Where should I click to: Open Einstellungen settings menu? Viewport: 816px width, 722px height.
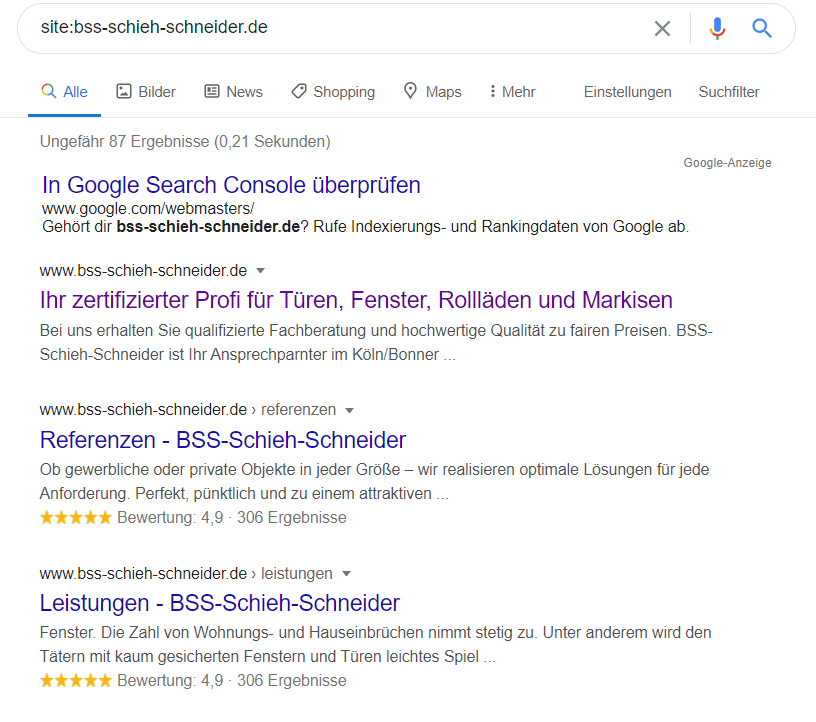(627, 92)
